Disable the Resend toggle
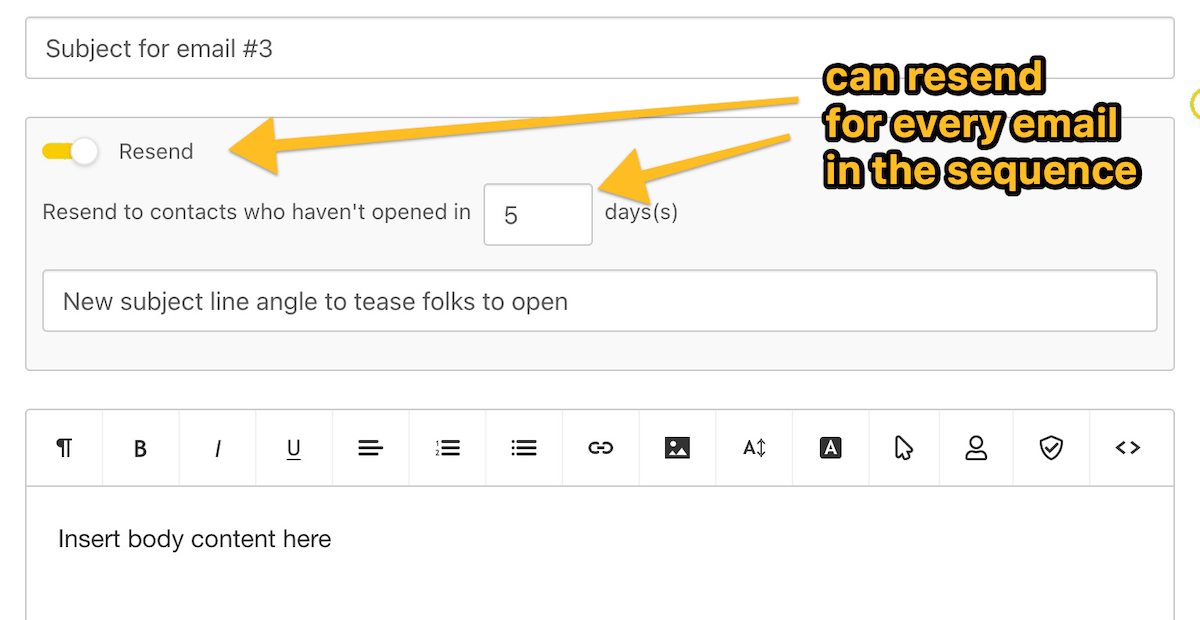 69,151
